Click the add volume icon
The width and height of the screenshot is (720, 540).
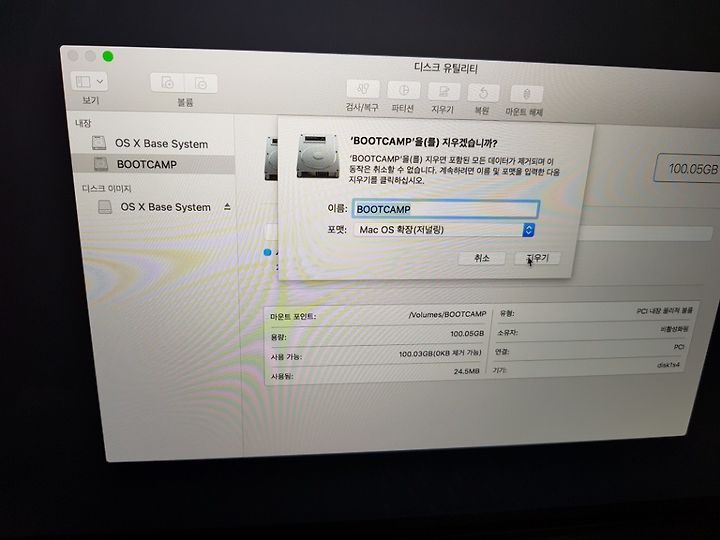pyautogui.click(x=167, y=83)
